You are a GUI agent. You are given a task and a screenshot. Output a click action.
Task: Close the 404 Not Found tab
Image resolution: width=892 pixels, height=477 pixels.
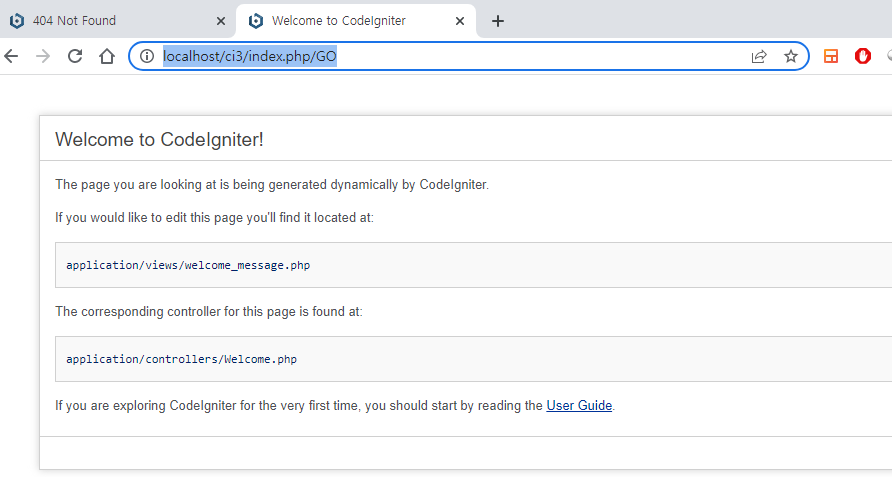(221, 21)
